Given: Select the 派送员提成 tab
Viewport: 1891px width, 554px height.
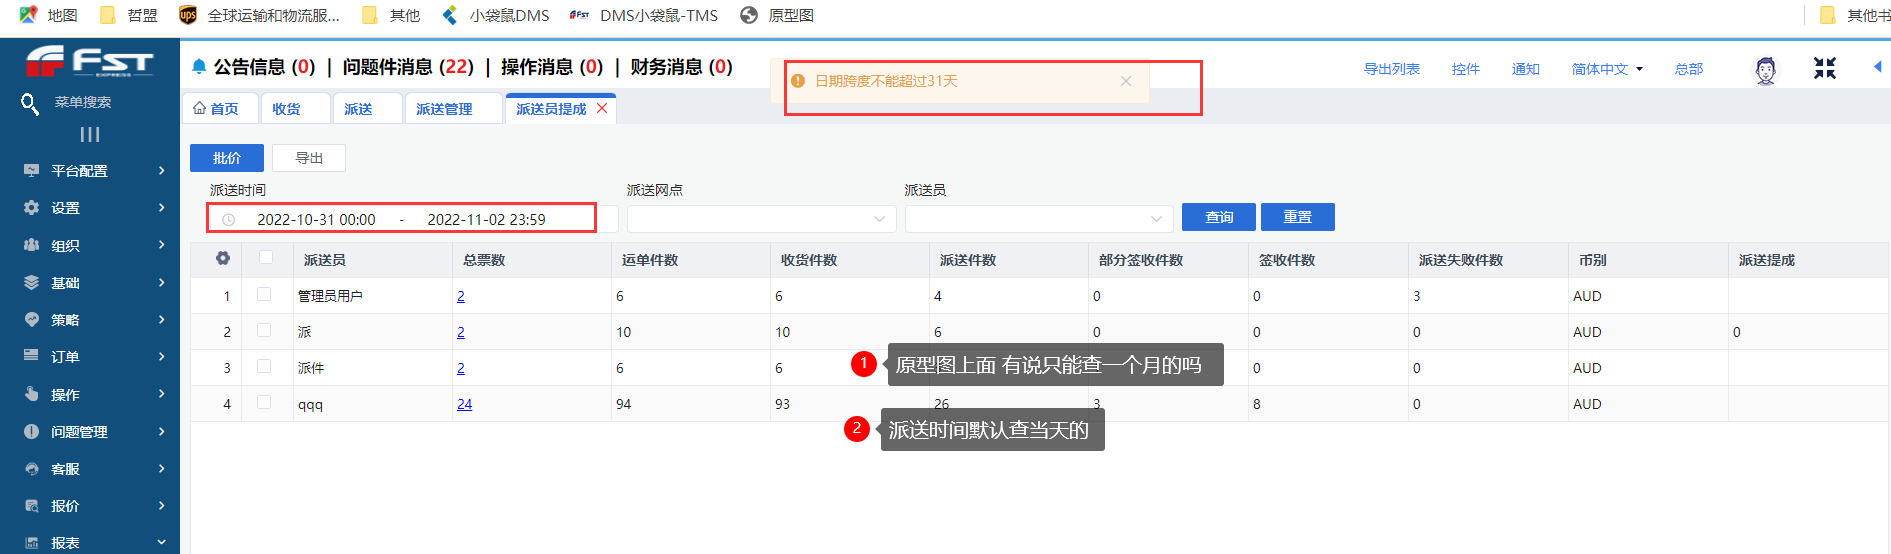Looking at the screenshot, I should (x=551, y=109).
